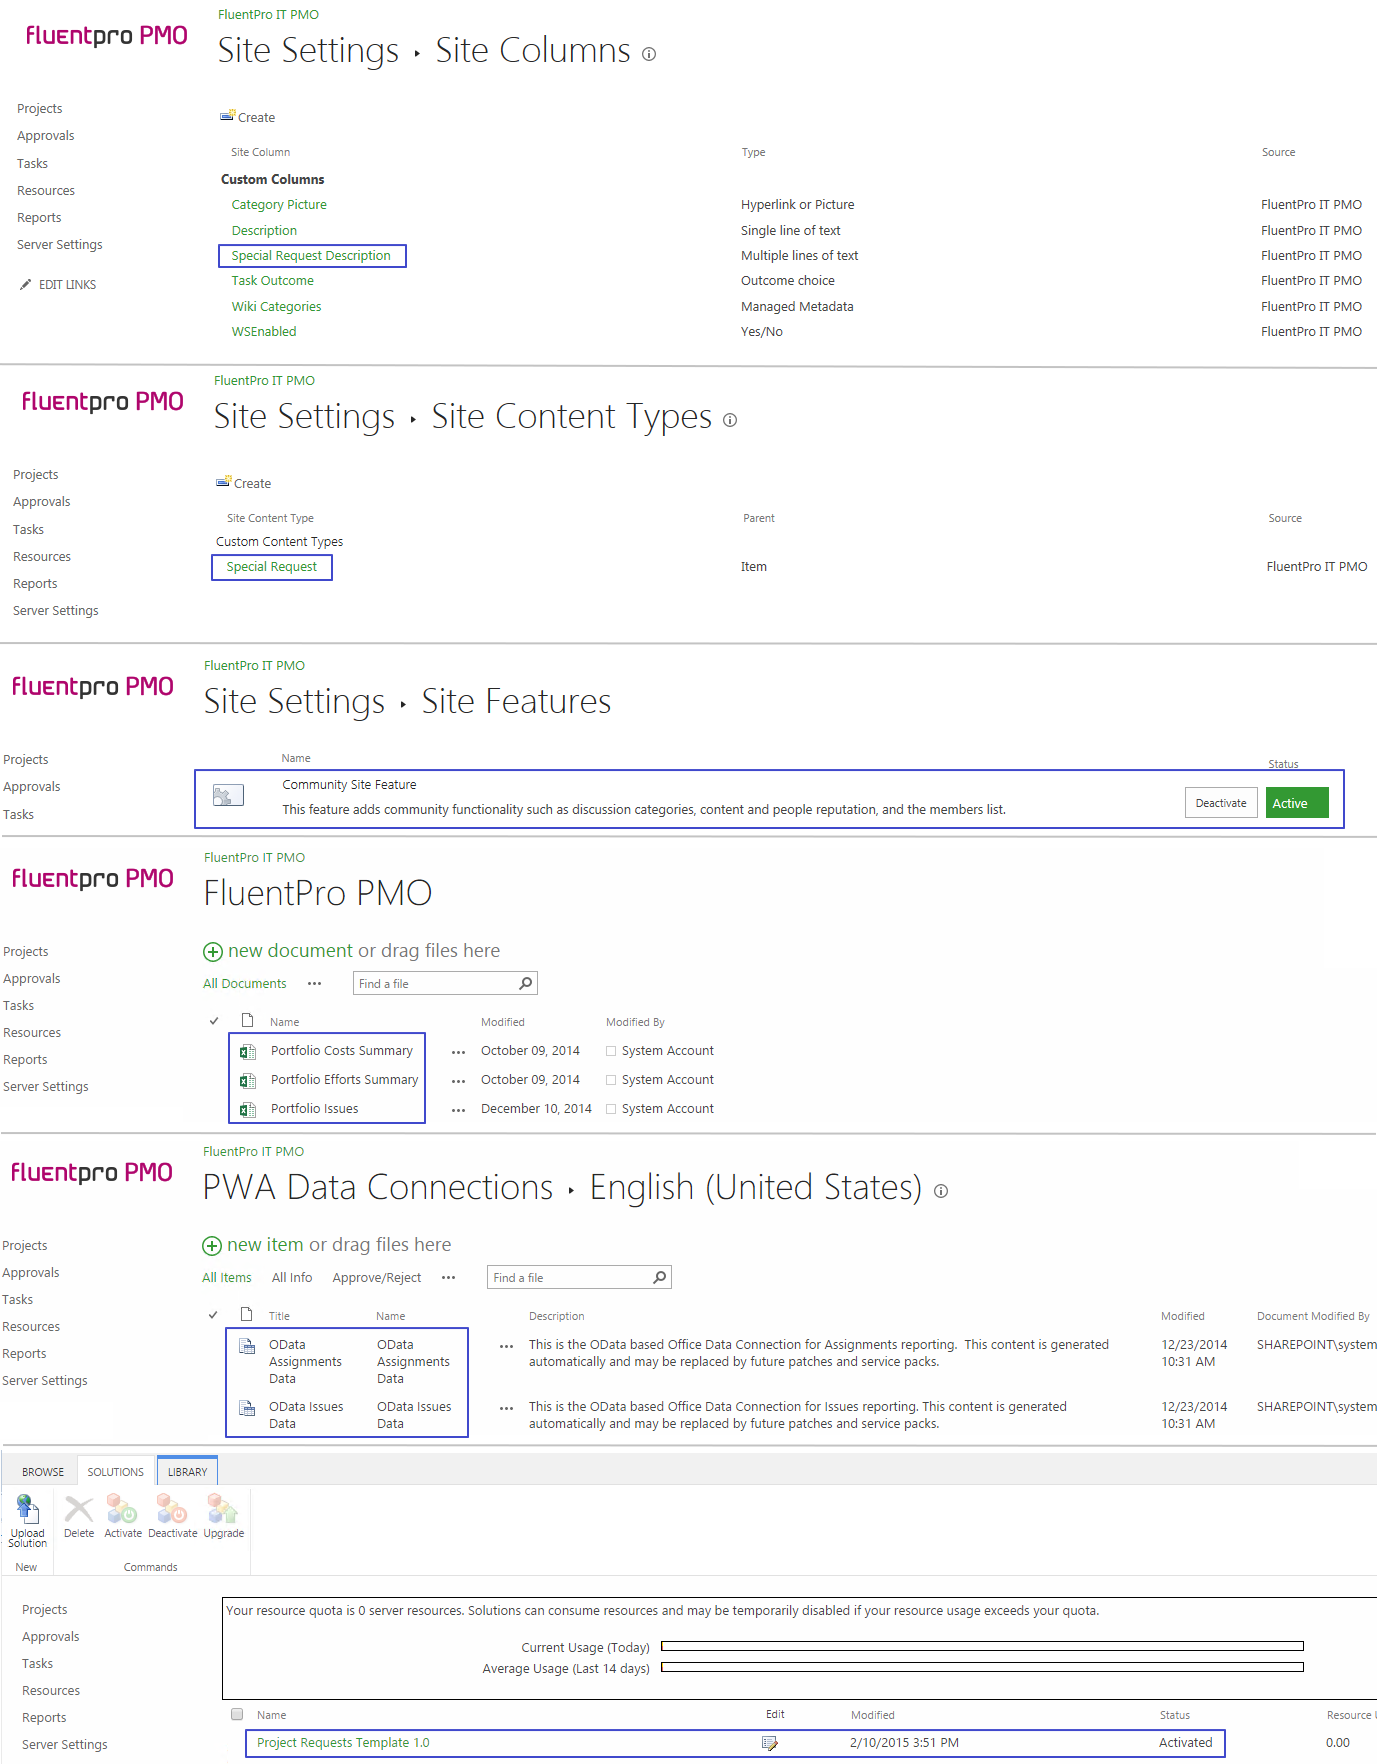Click the Activate ribbon icon
Viewport: 1377px width, 1764px height.
pos(122,1509)
